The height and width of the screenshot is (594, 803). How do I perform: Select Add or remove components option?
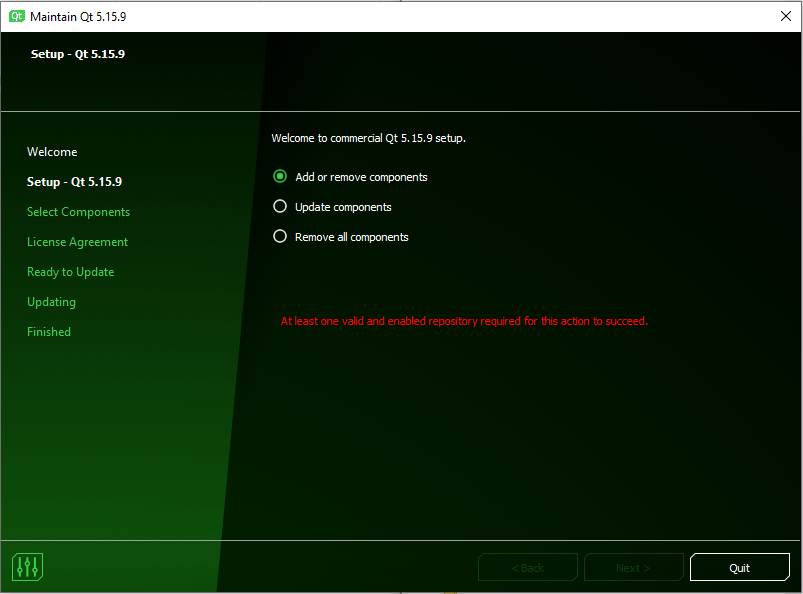click(281, 177)
